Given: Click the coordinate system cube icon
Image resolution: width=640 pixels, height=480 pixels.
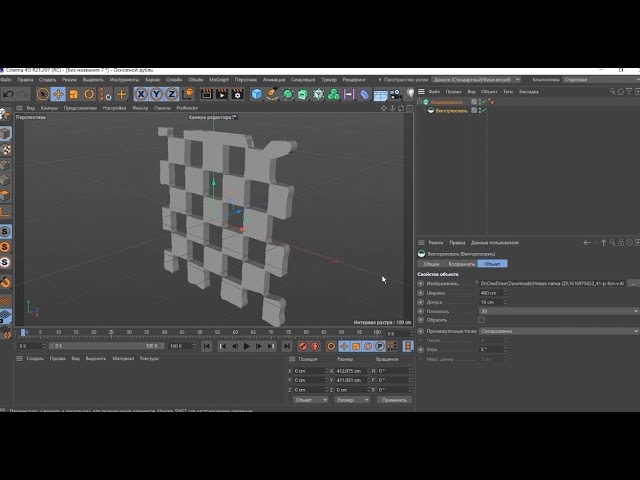Looking at the screenshot, I should 188,94.
